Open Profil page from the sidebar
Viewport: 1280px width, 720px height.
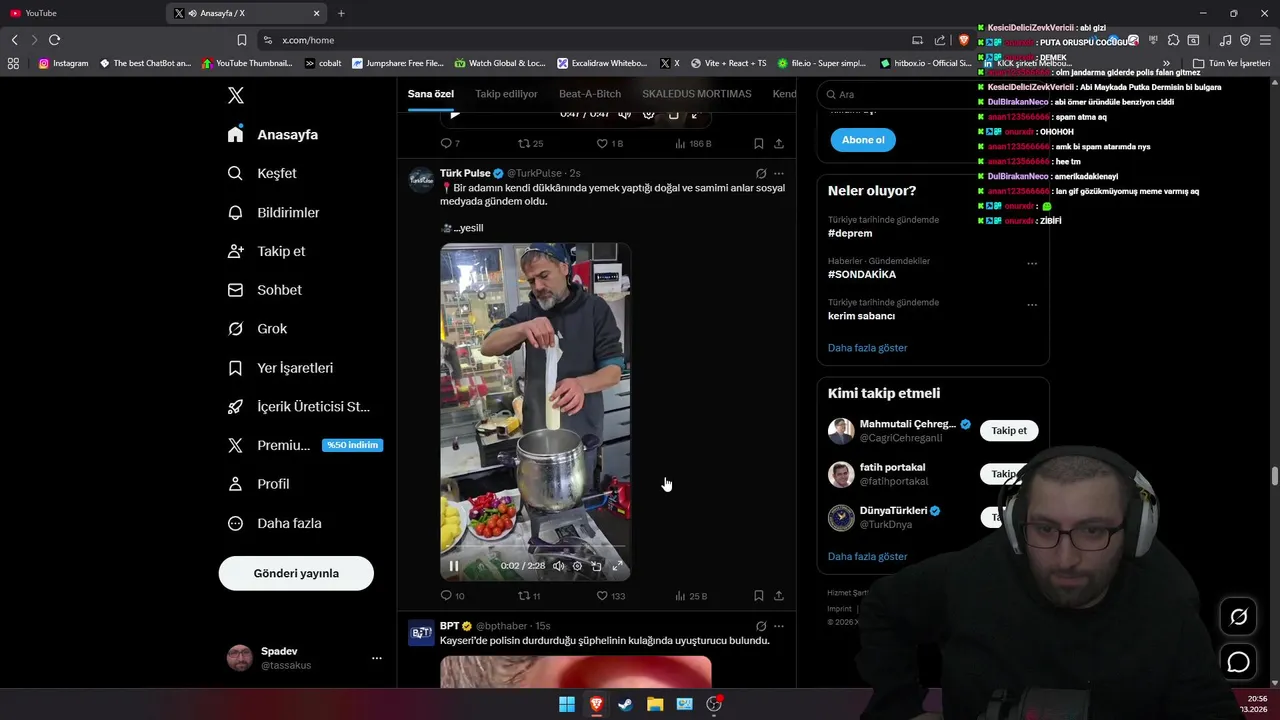(259, 484)
